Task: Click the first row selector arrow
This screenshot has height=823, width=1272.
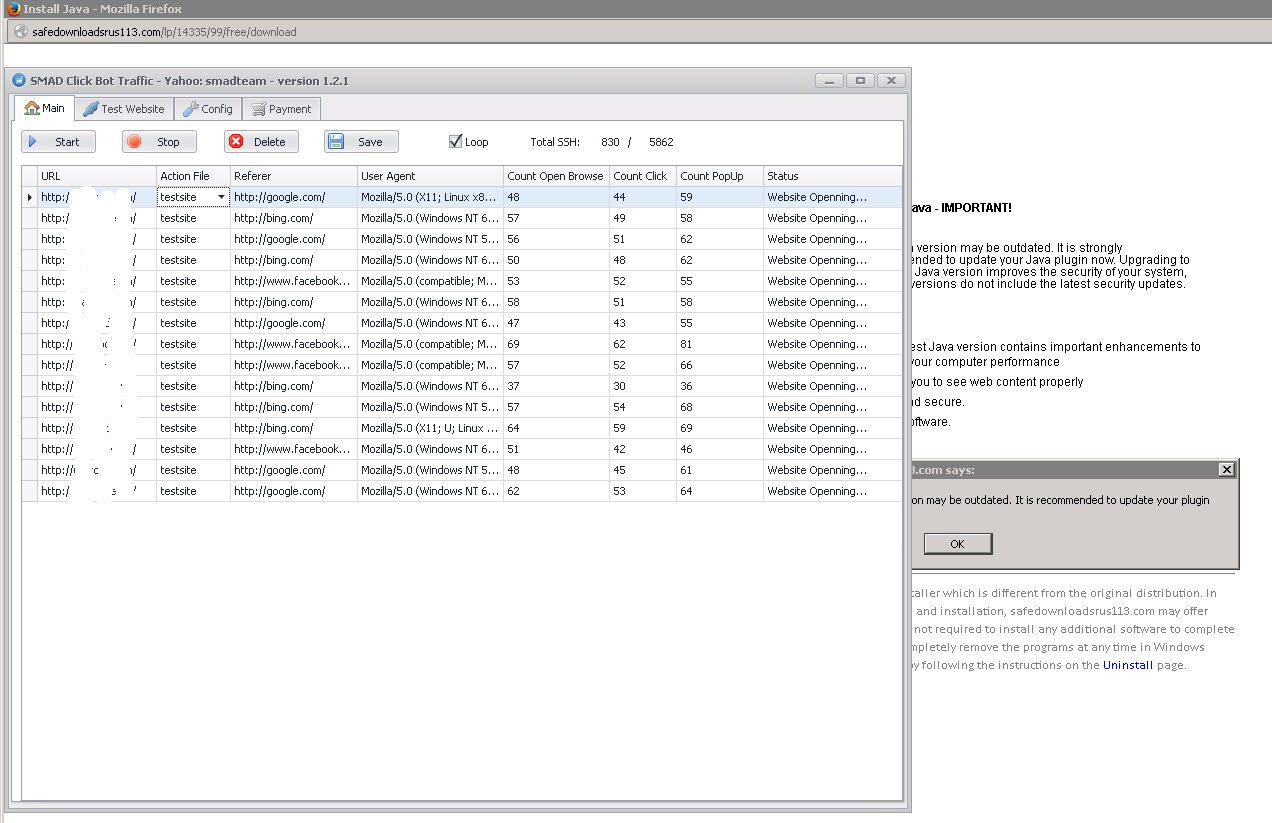Action: pos(29,197)
